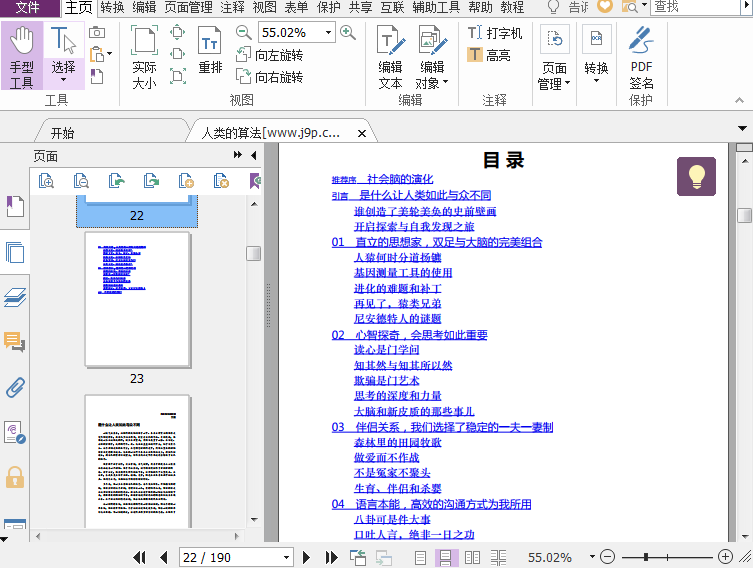
Task: Close the 人类的算法 document tab
Action: (362, 133)
